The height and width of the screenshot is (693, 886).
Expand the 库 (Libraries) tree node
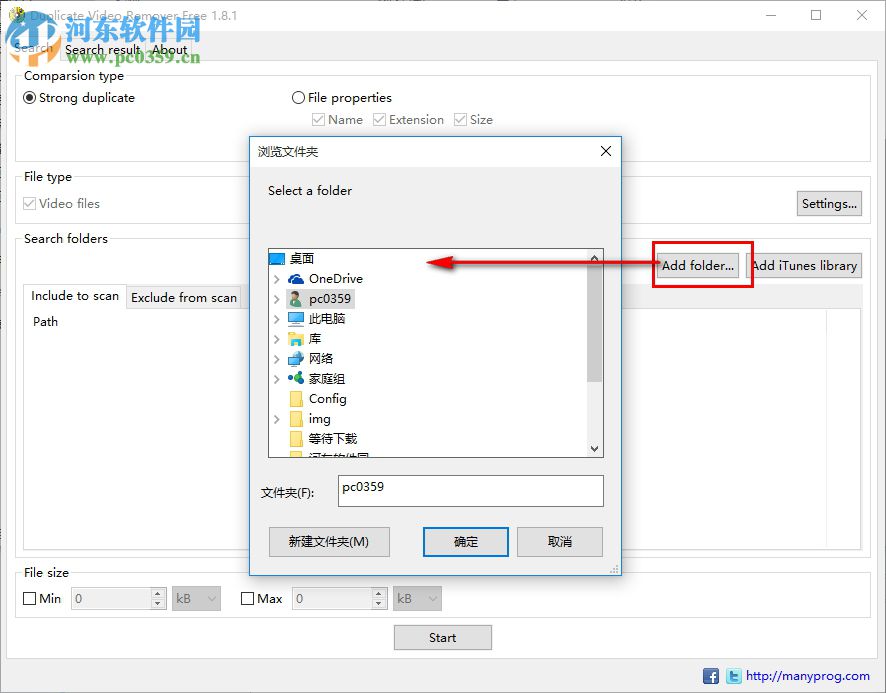[x=277, y=338]
